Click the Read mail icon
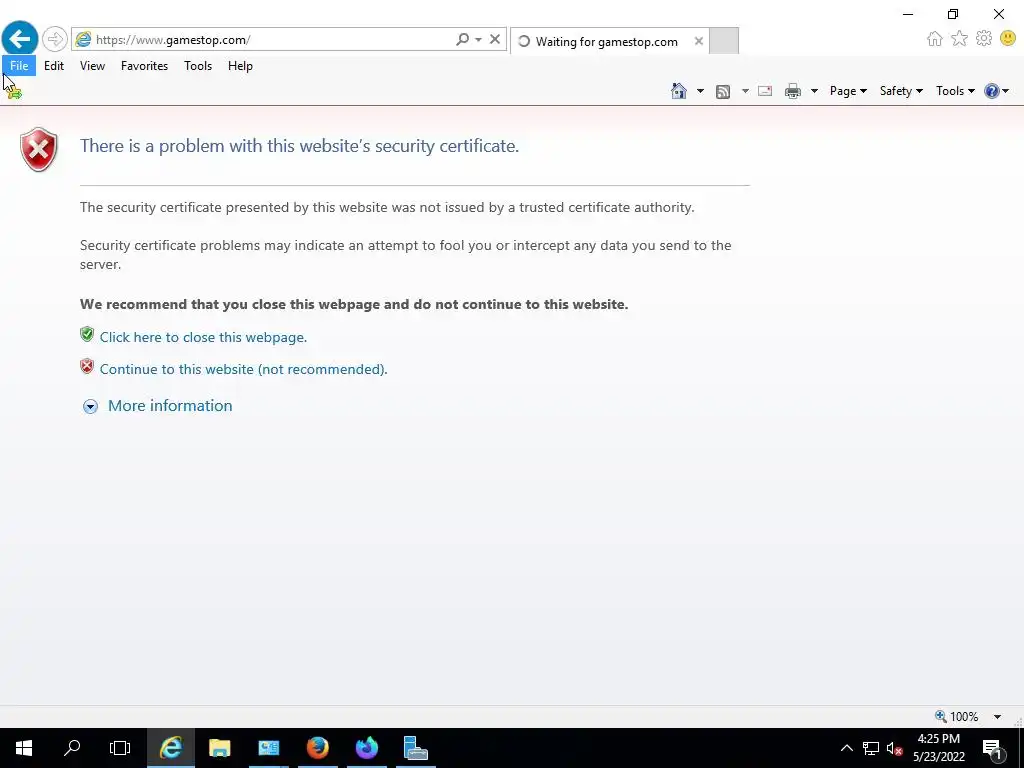The image size is (1024, 768). [x=765, y=91]
